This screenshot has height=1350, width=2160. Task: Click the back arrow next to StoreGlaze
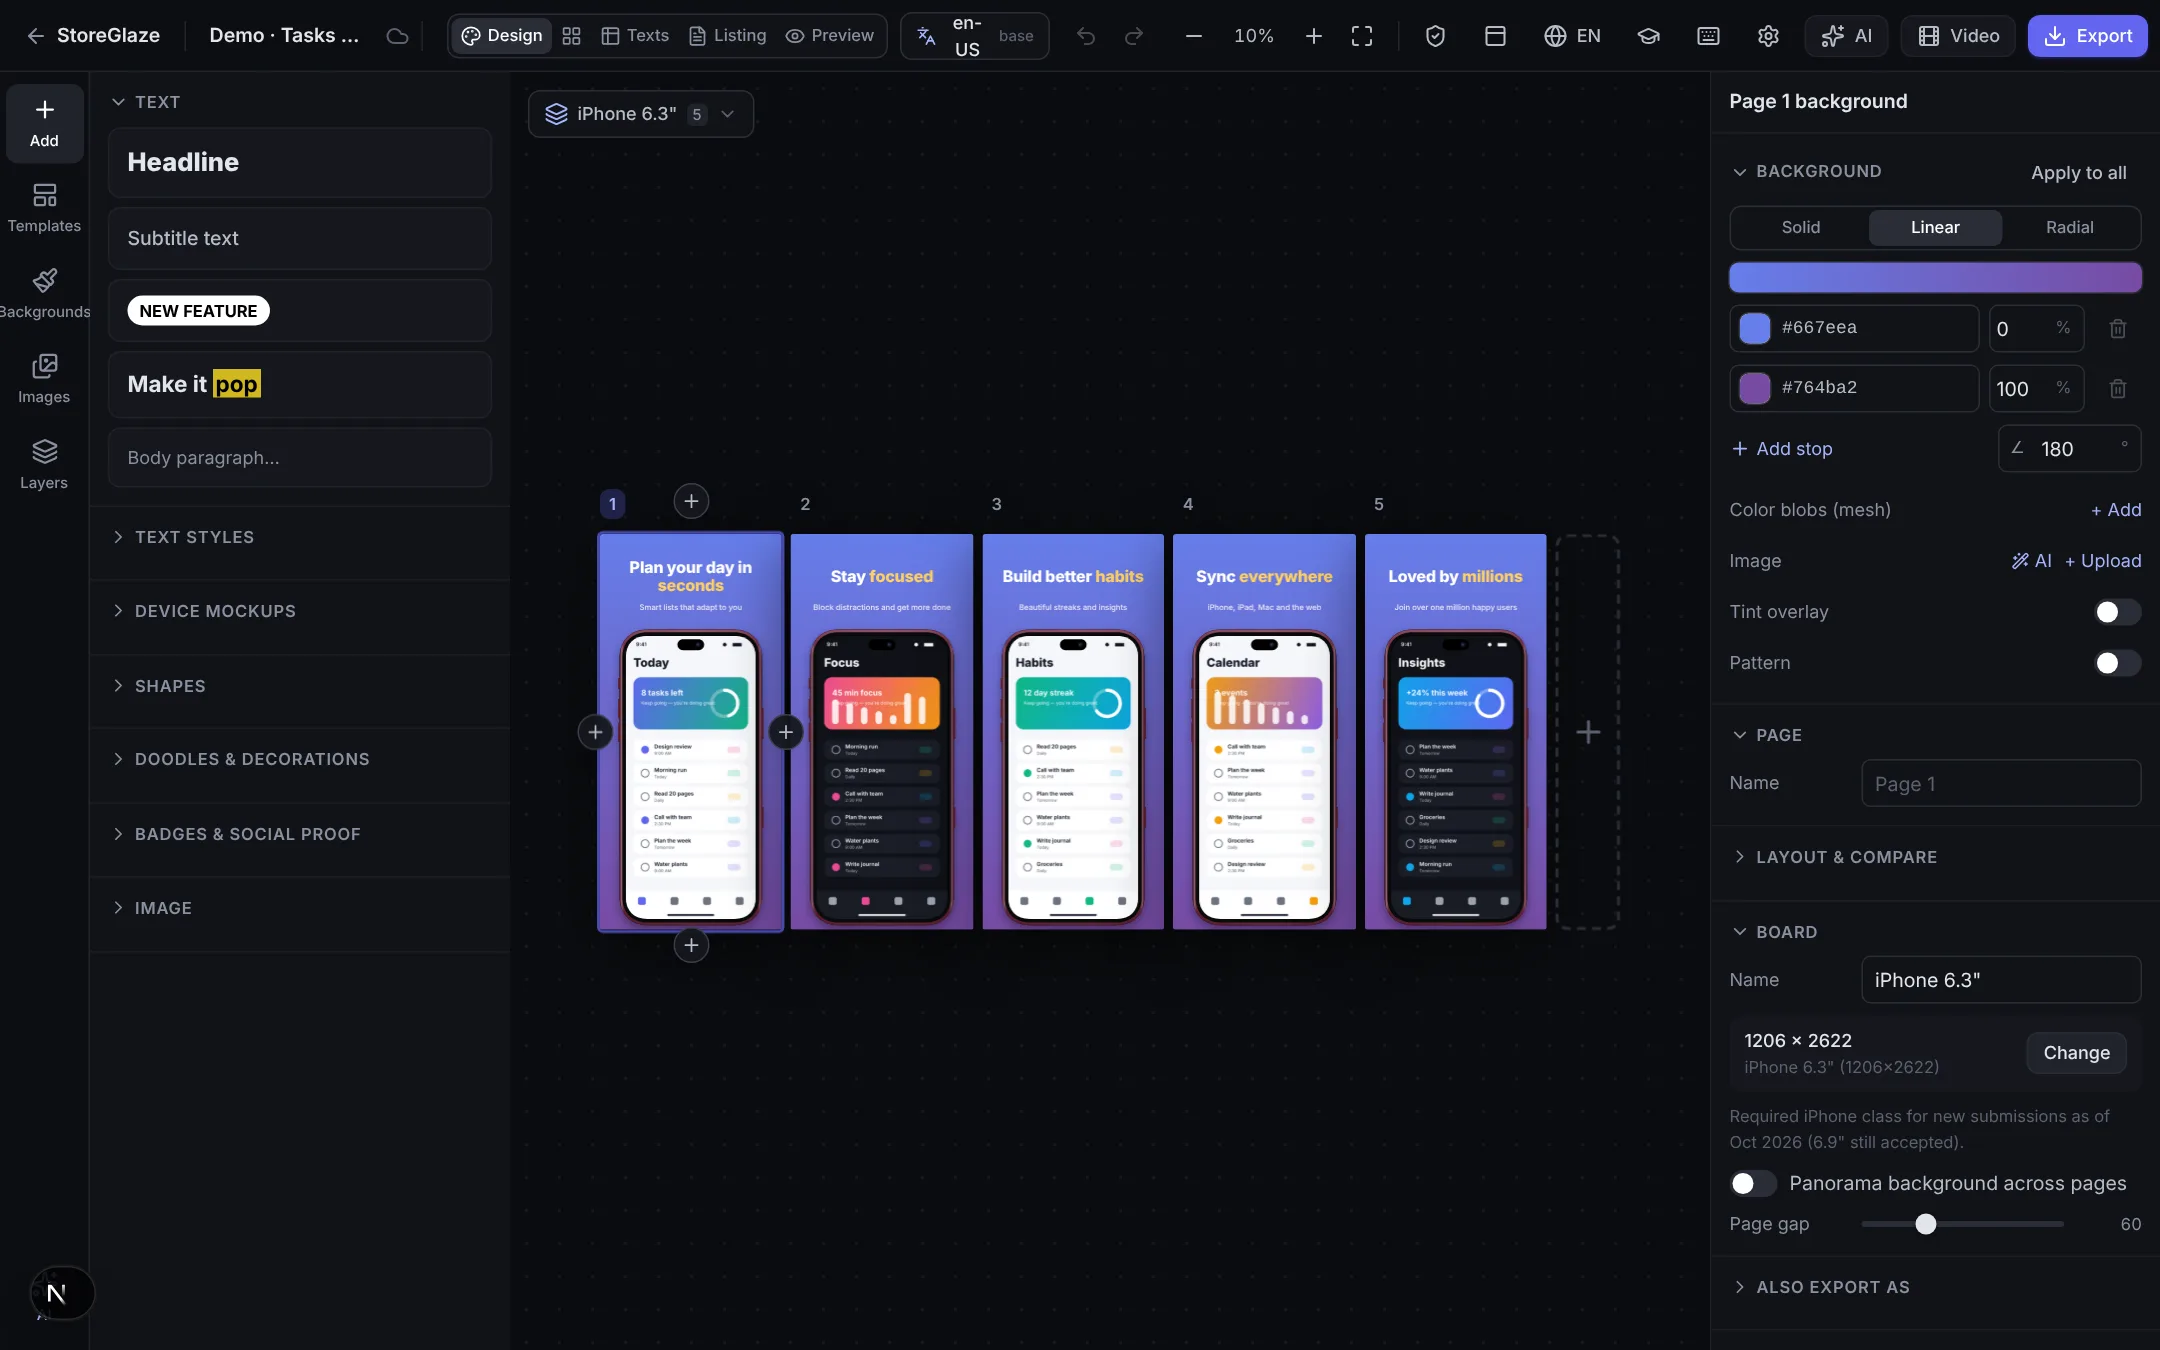(36, 36)
